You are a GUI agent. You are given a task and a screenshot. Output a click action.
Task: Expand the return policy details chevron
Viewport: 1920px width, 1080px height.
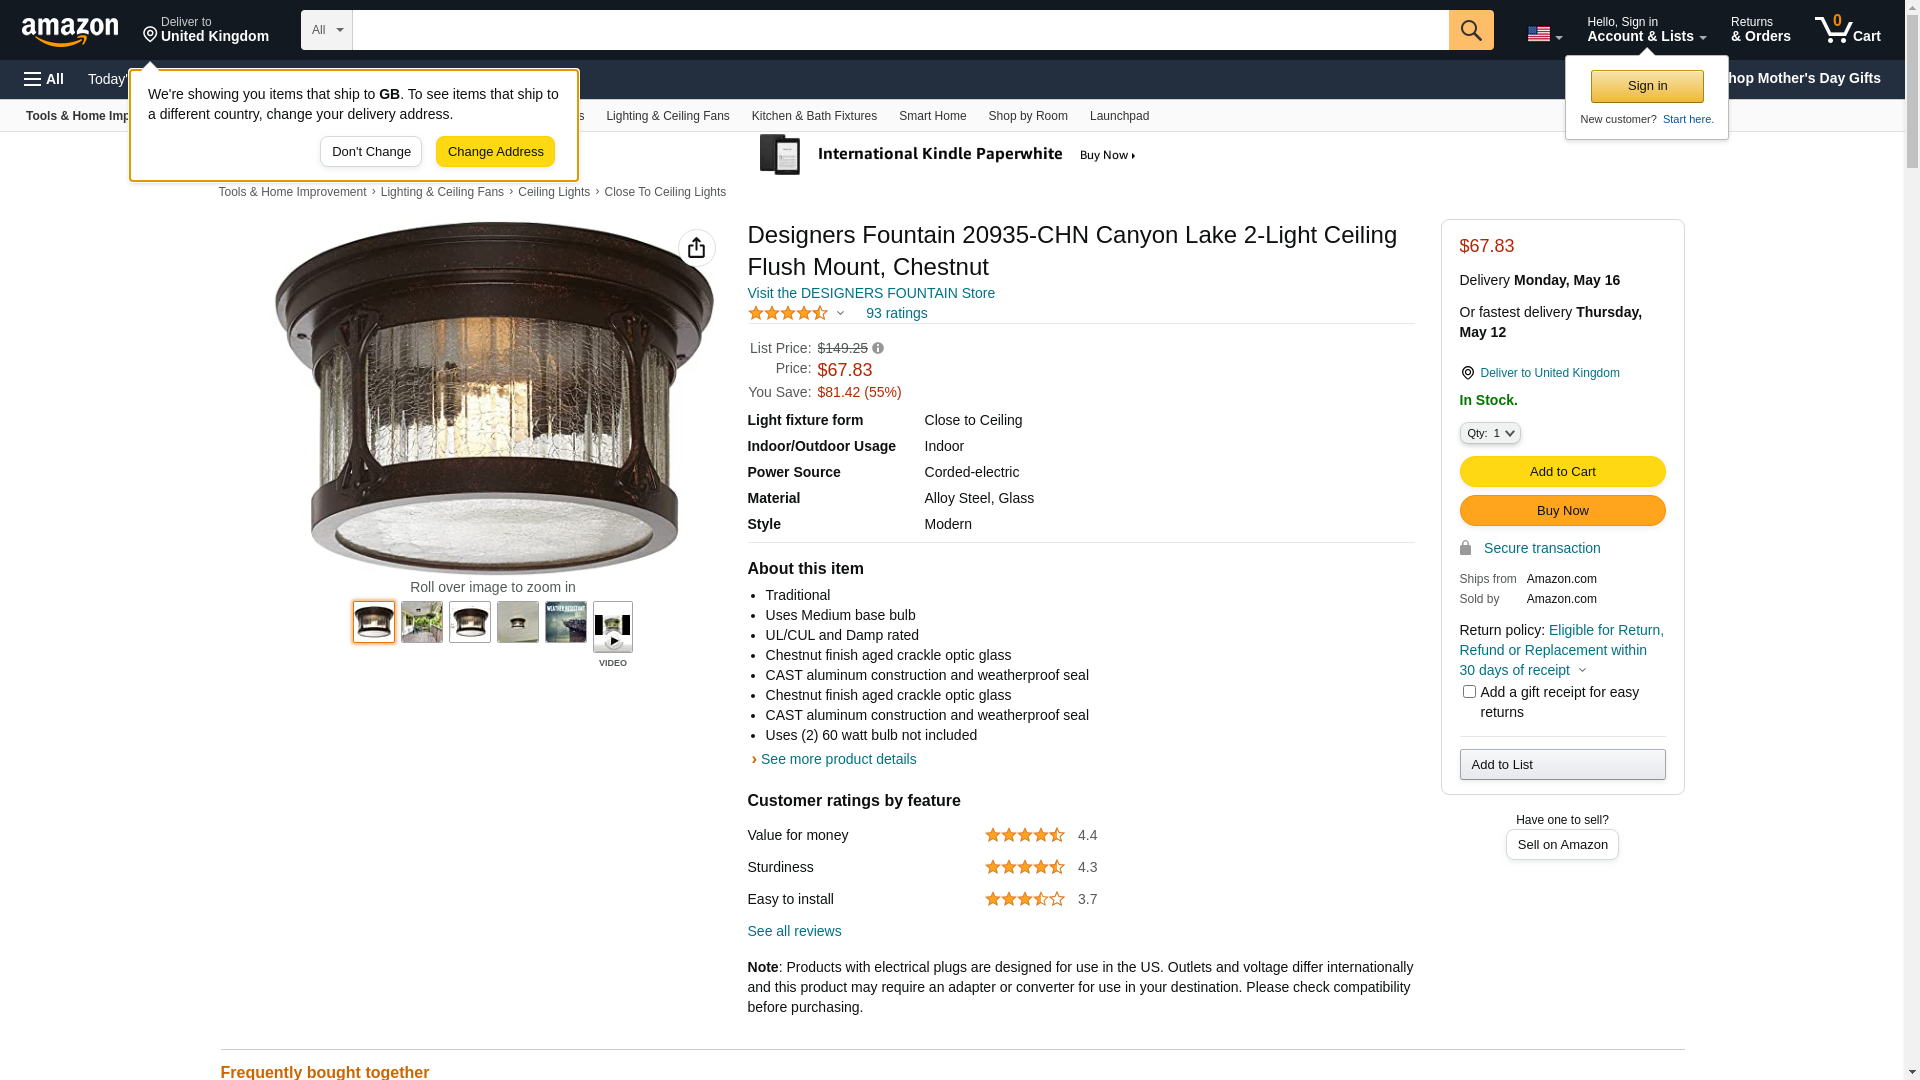(x=1582, y=671)
